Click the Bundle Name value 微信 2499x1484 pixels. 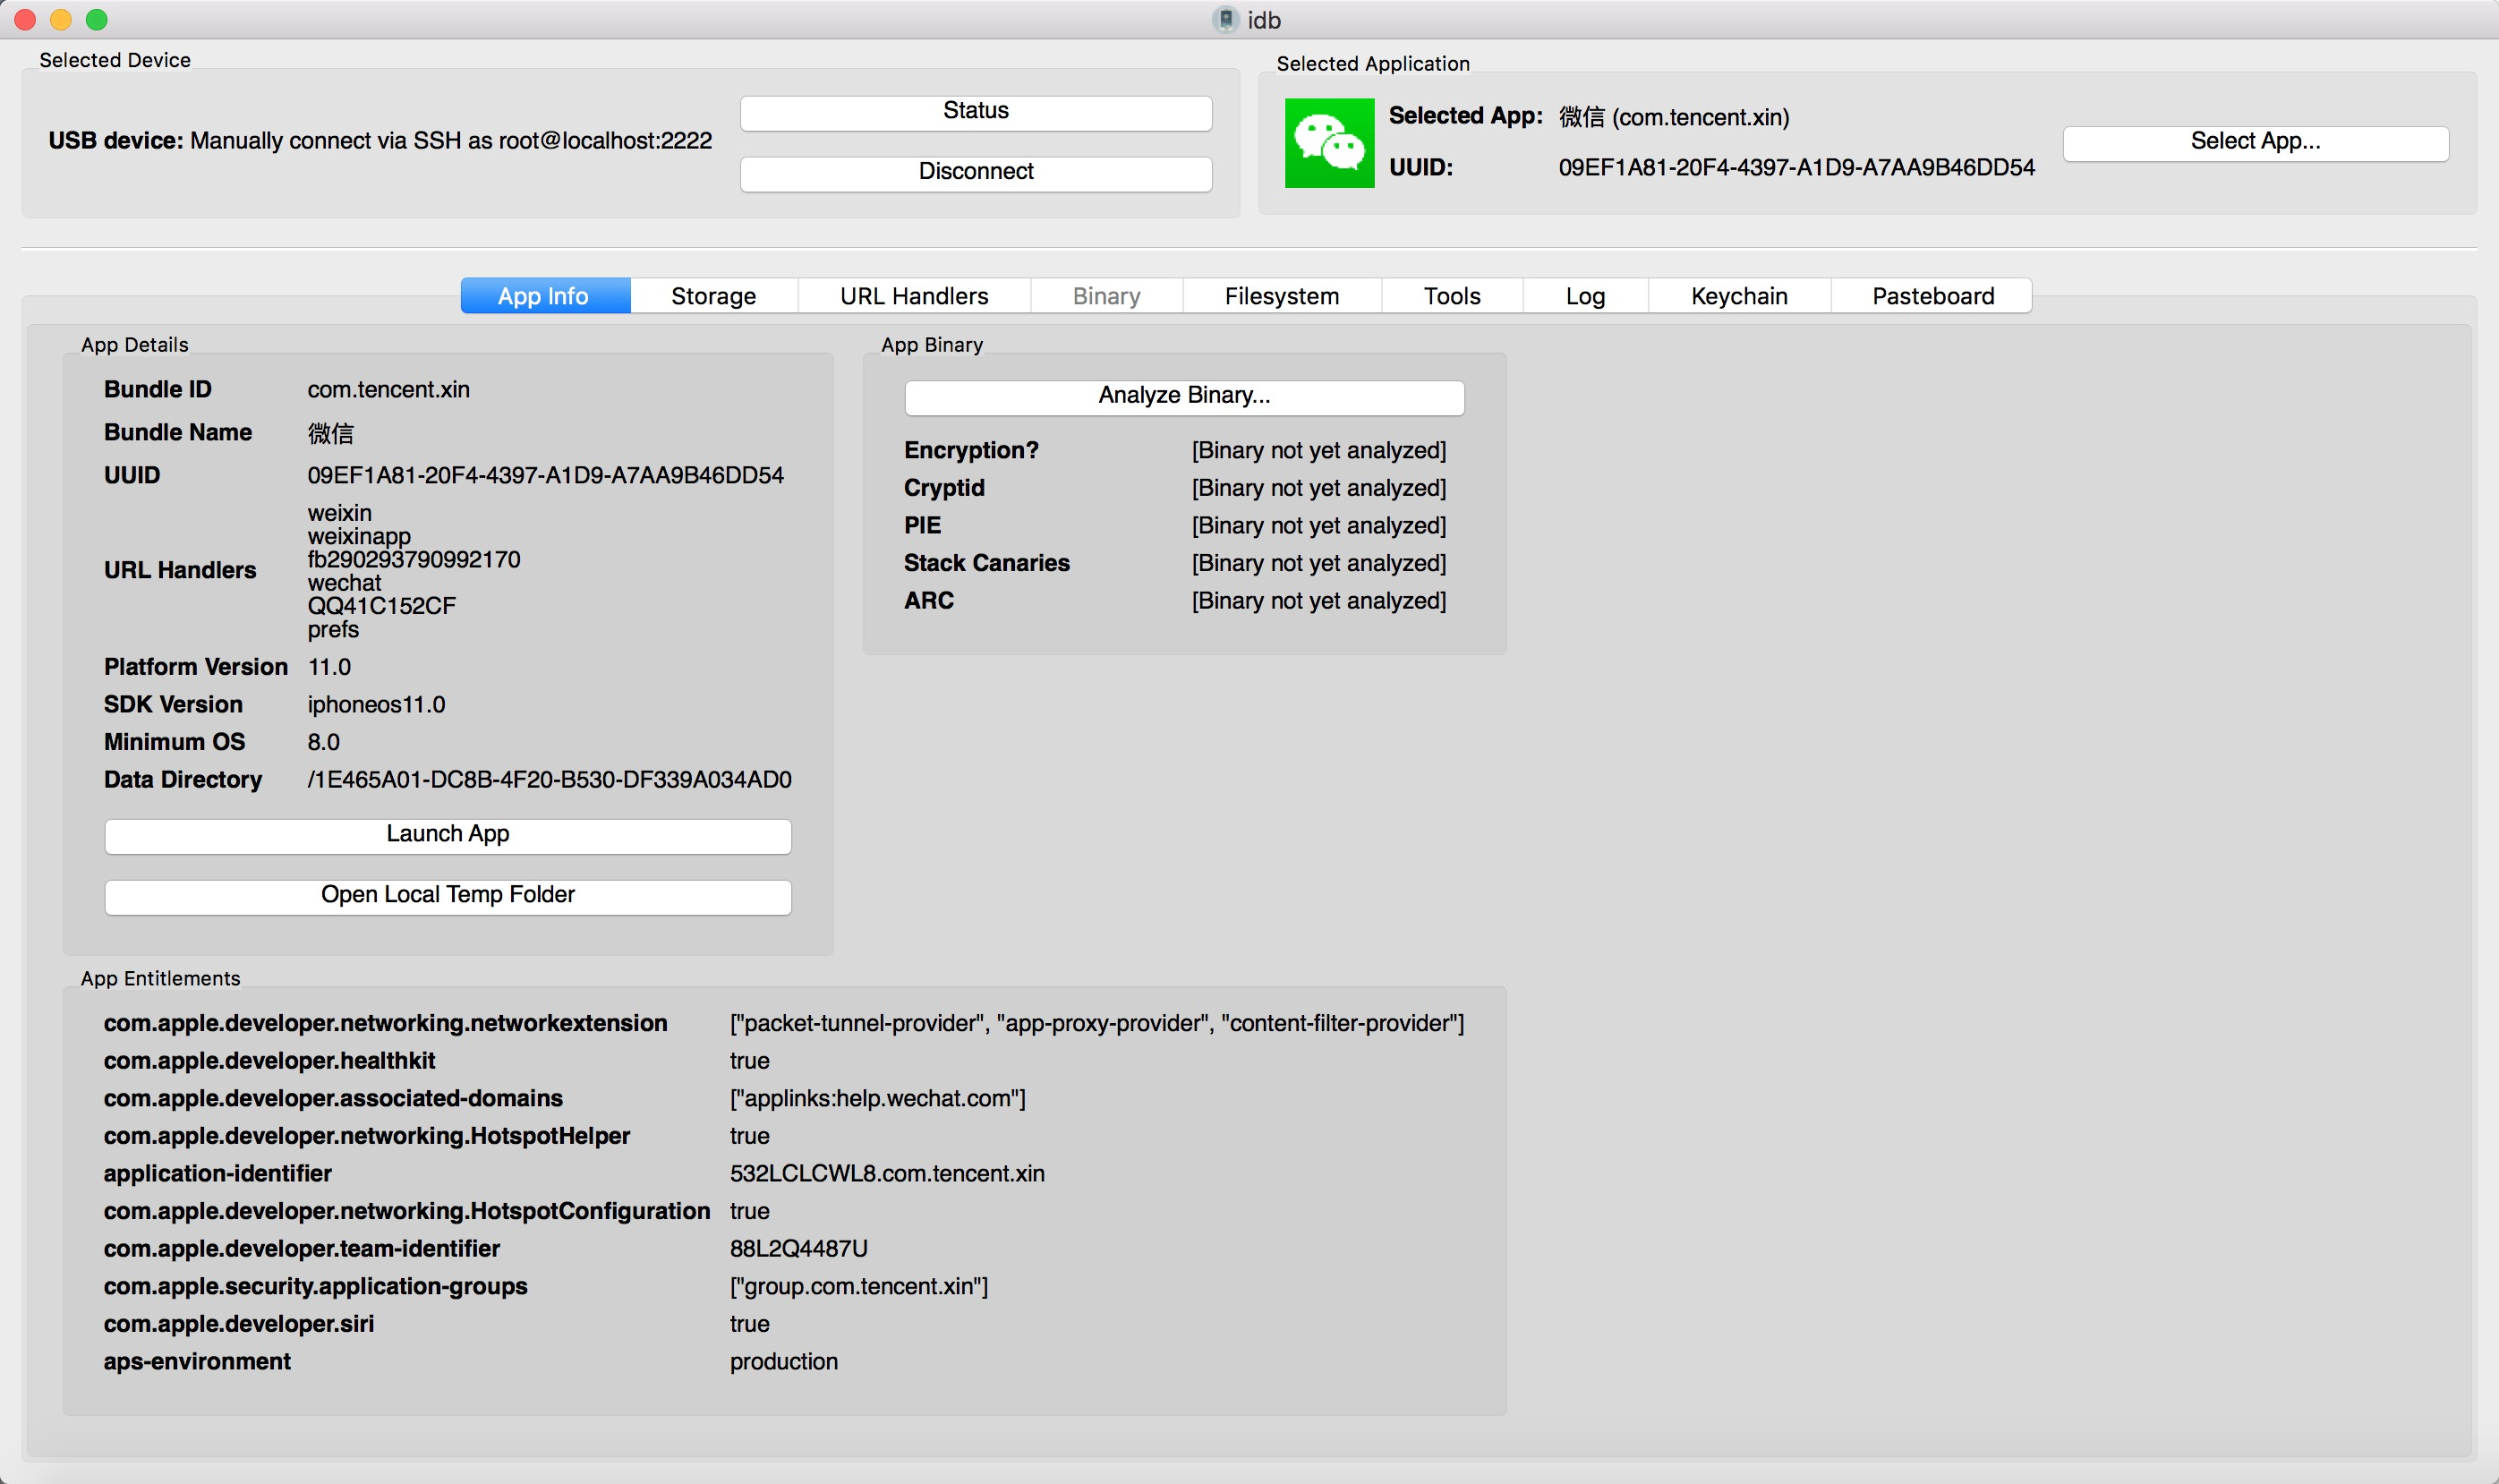click(330, 433)
